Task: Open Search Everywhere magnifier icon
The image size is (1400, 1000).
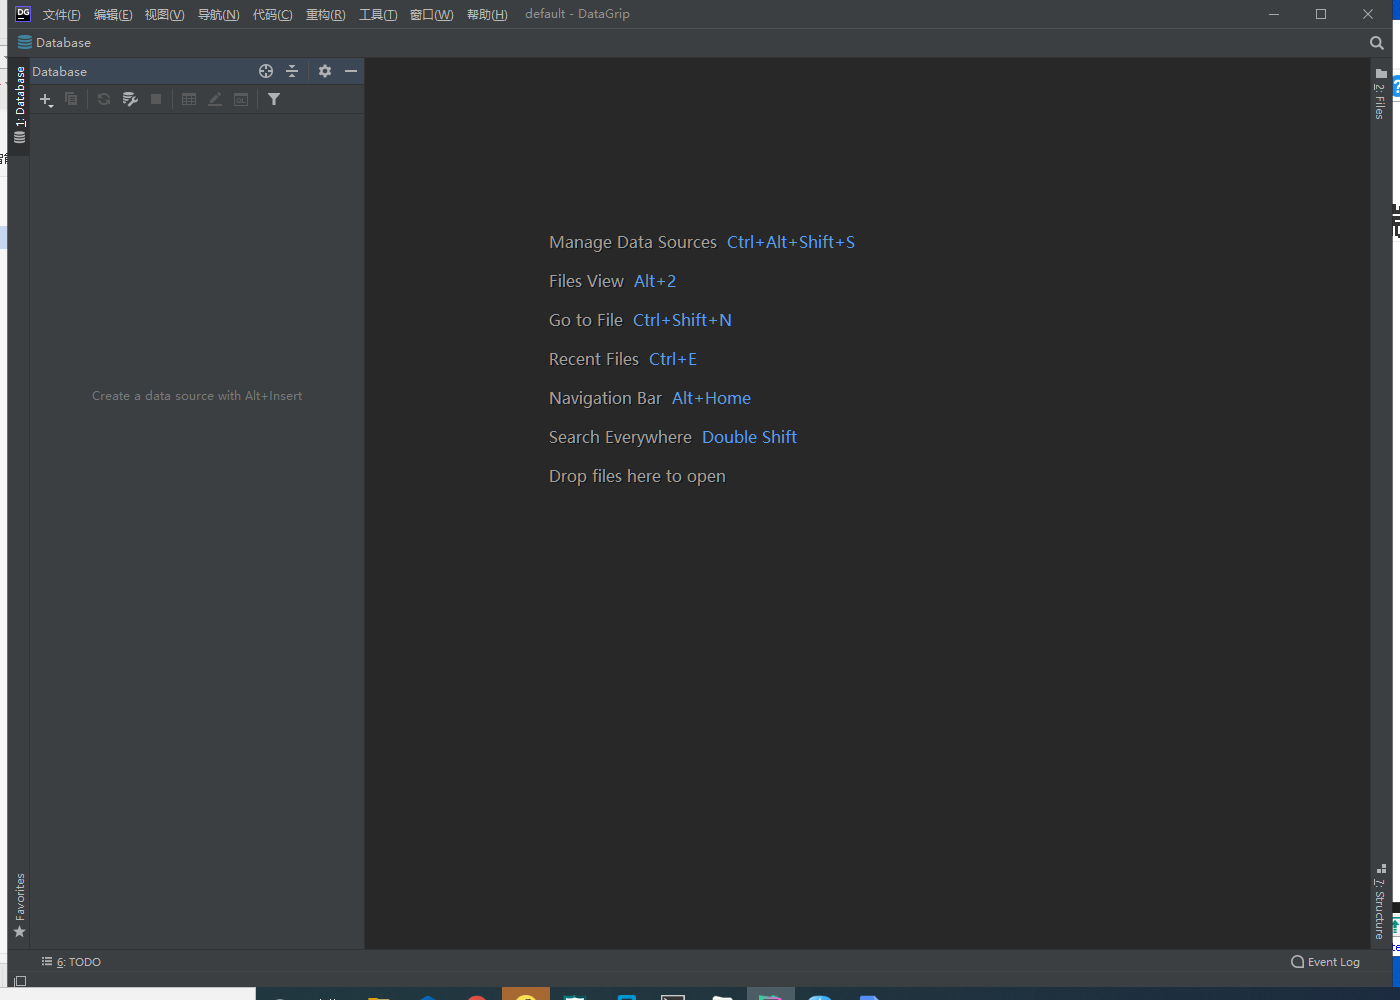Action: click(x=1377, y=43)
